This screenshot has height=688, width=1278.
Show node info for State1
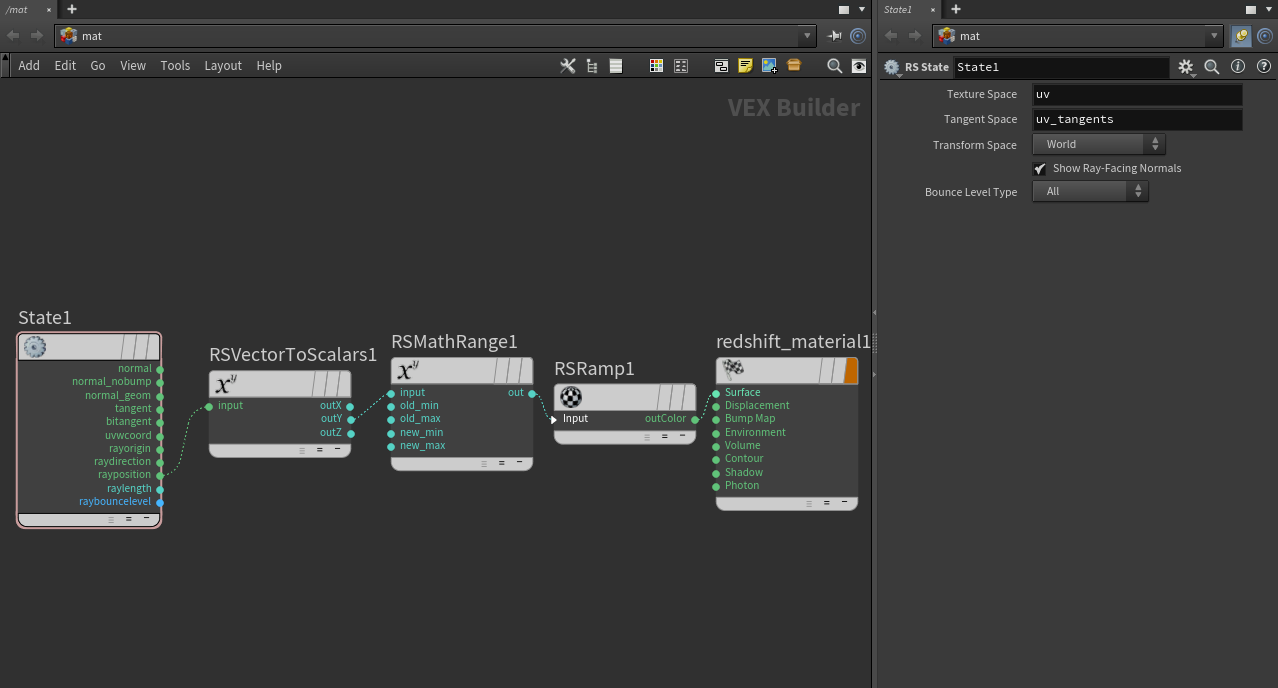coord(1238,67)
